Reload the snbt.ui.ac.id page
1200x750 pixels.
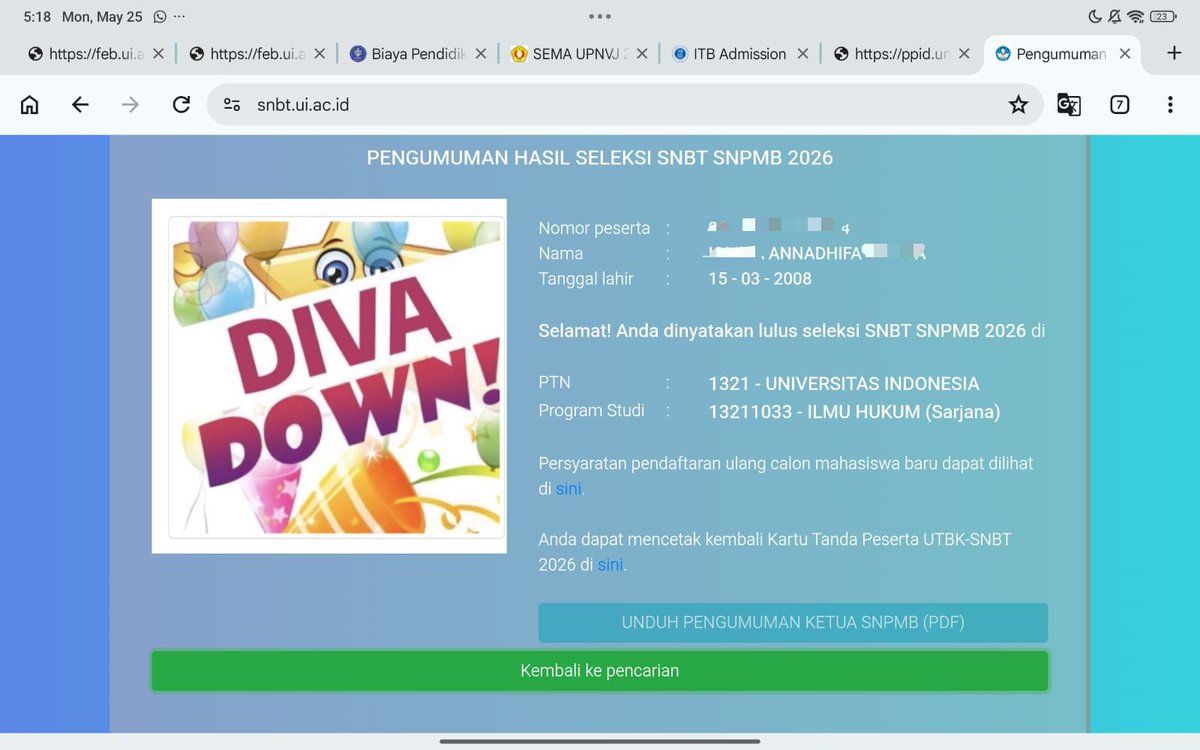click(x=181, y=104)
